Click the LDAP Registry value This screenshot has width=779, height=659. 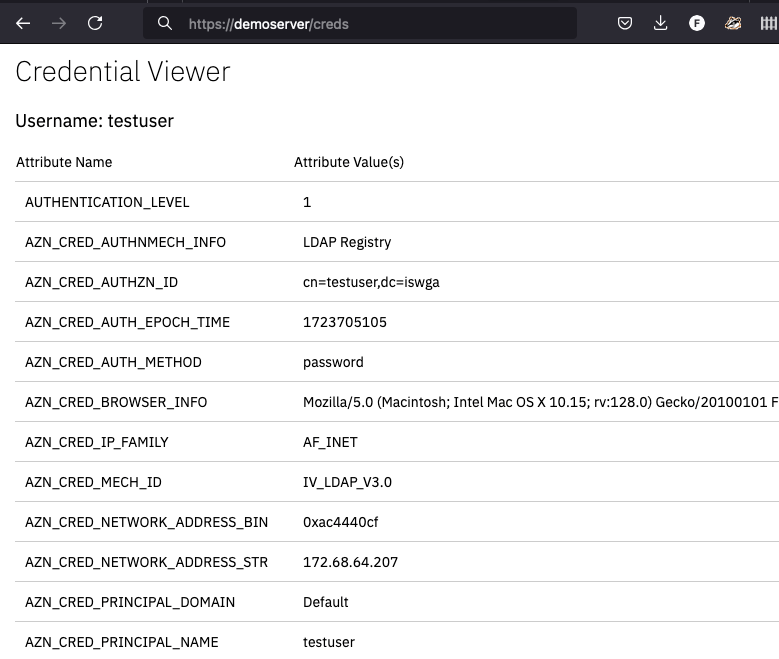click(x=347, y=242)
